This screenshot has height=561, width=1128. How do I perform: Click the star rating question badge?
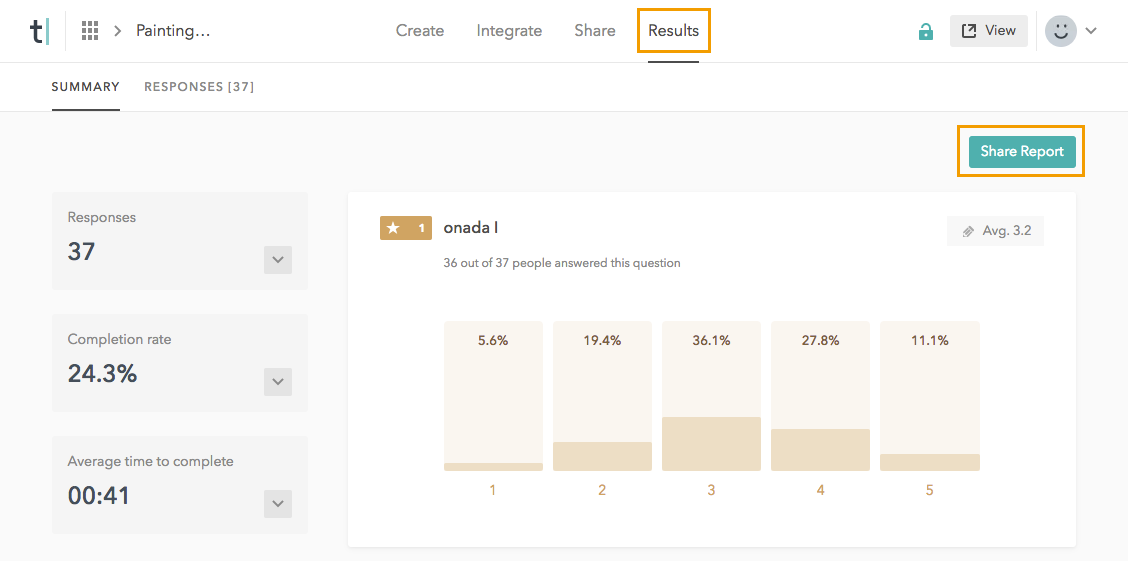coord(406,229)
